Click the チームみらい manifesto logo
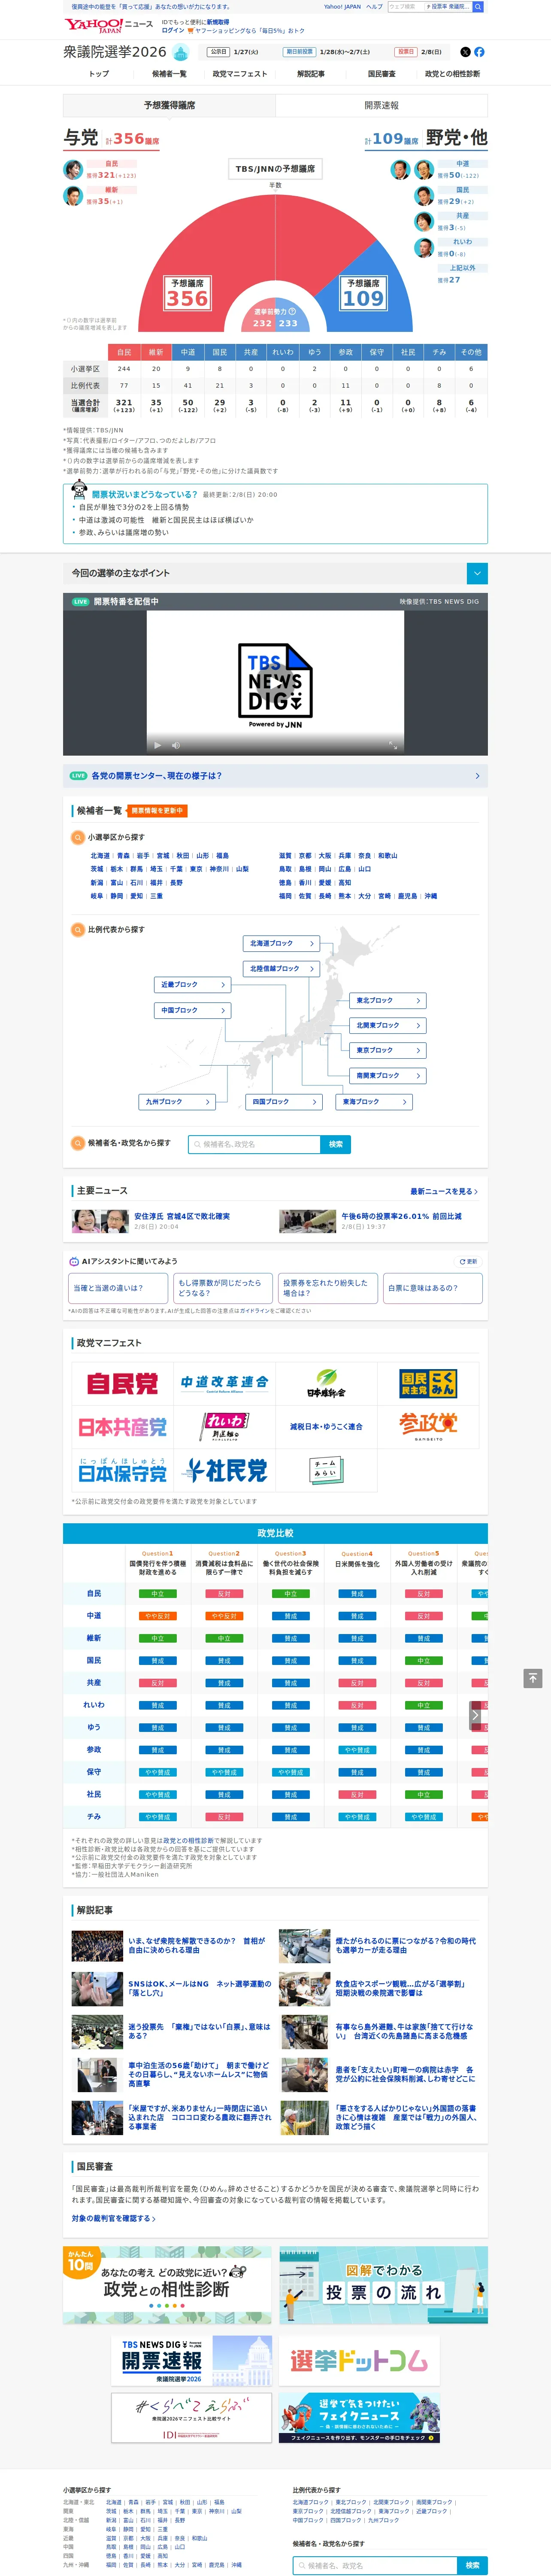 coord(326,1470)
